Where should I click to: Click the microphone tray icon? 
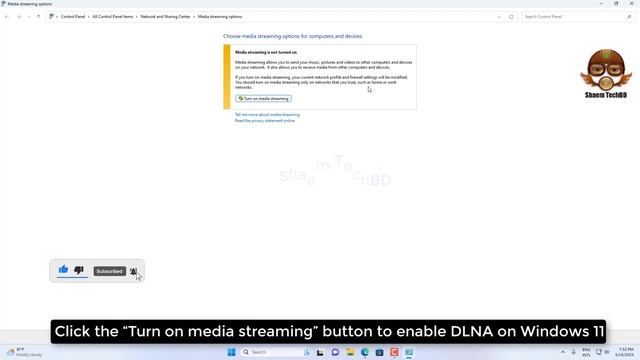point(573,352)
